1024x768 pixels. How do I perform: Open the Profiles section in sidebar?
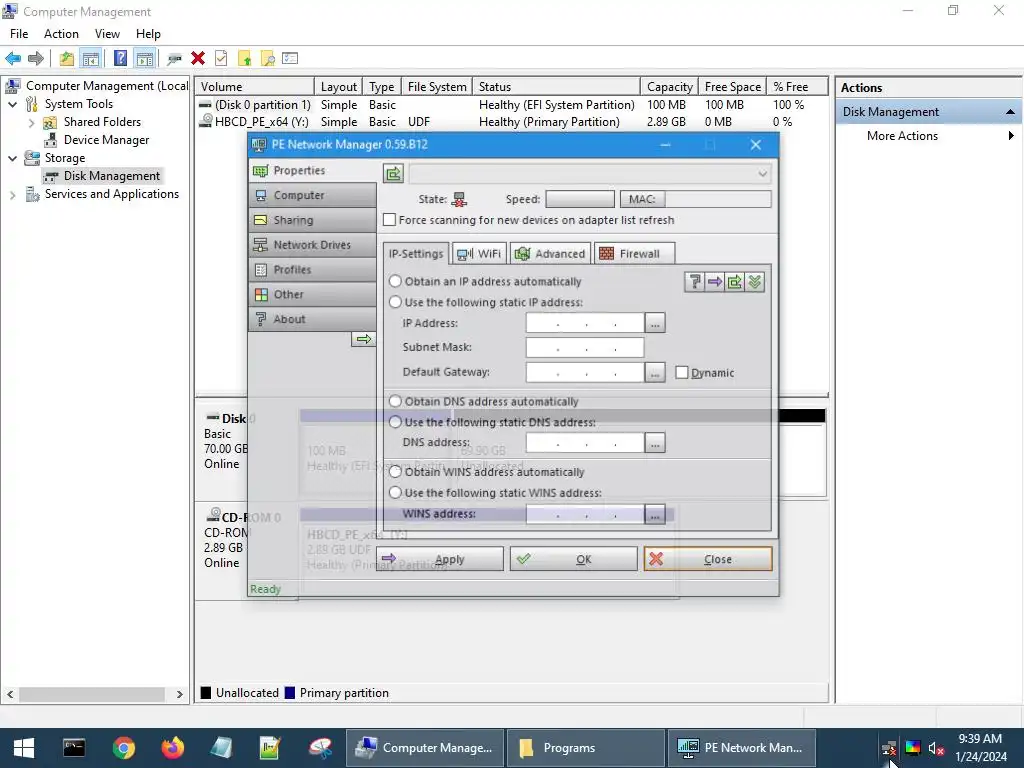point(312,270)
